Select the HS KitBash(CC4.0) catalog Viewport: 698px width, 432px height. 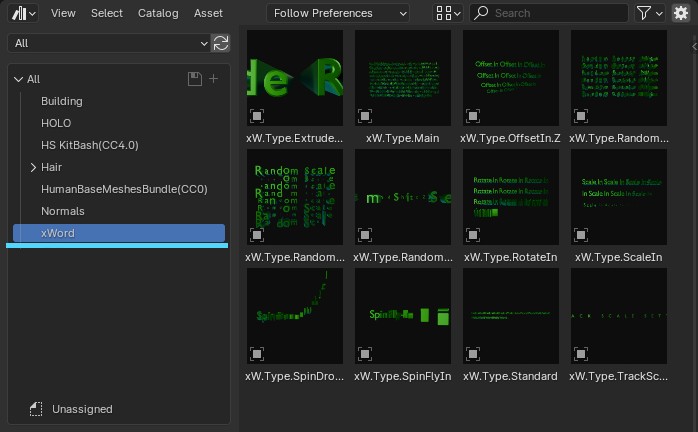click(89, 145)
